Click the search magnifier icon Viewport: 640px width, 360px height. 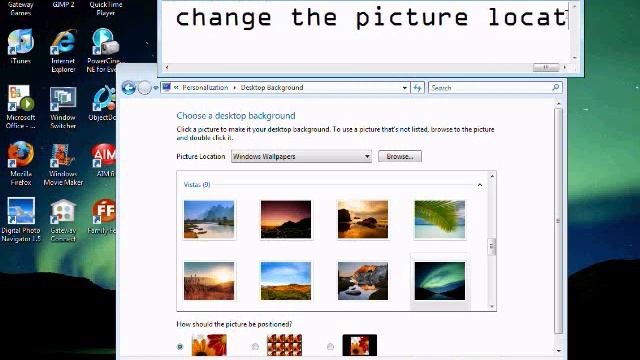tap(556, 87)
